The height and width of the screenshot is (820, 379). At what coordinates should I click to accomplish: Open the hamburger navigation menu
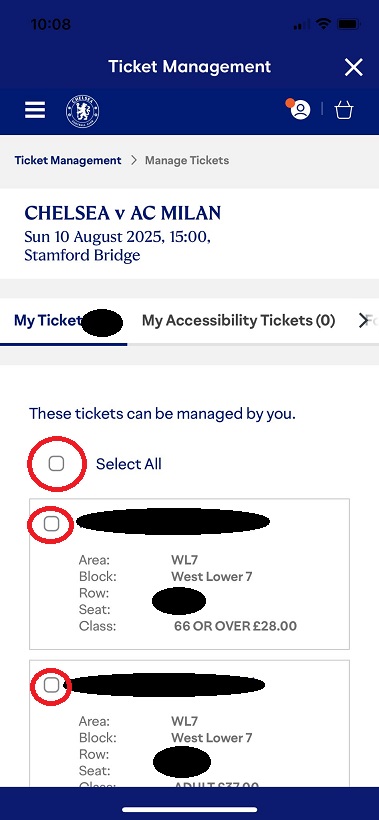35,110
